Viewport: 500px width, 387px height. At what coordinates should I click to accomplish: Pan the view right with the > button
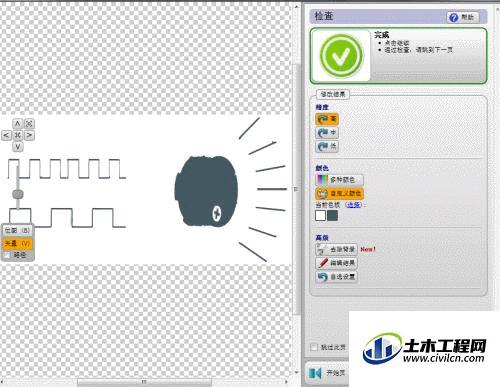(x=29, y=135)
